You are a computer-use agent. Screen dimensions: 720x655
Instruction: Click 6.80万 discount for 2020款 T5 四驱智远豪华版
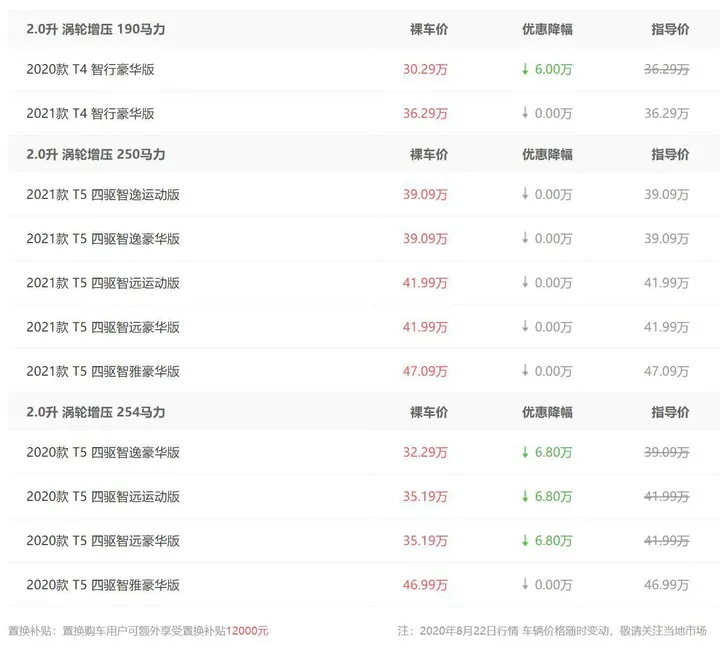pos(553,541)
